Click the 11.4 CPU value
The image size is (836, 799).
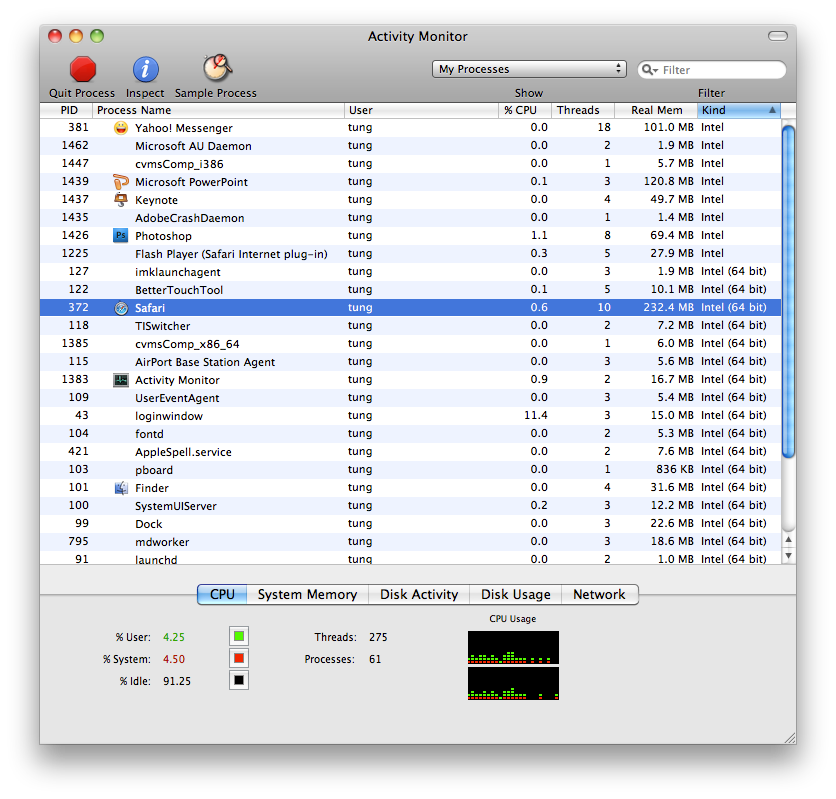point(536,415)
